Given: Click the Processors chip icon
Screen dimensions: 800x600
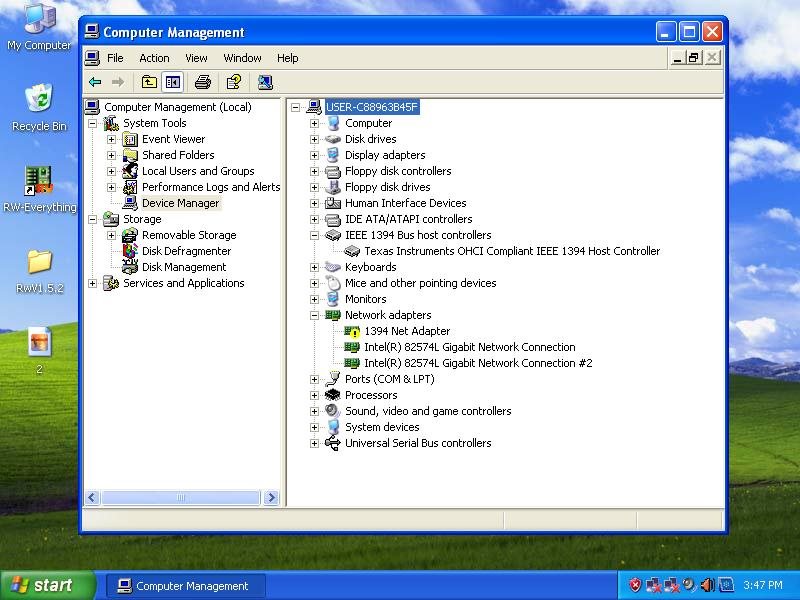Looking at the screenshot, I should (333, 395).
